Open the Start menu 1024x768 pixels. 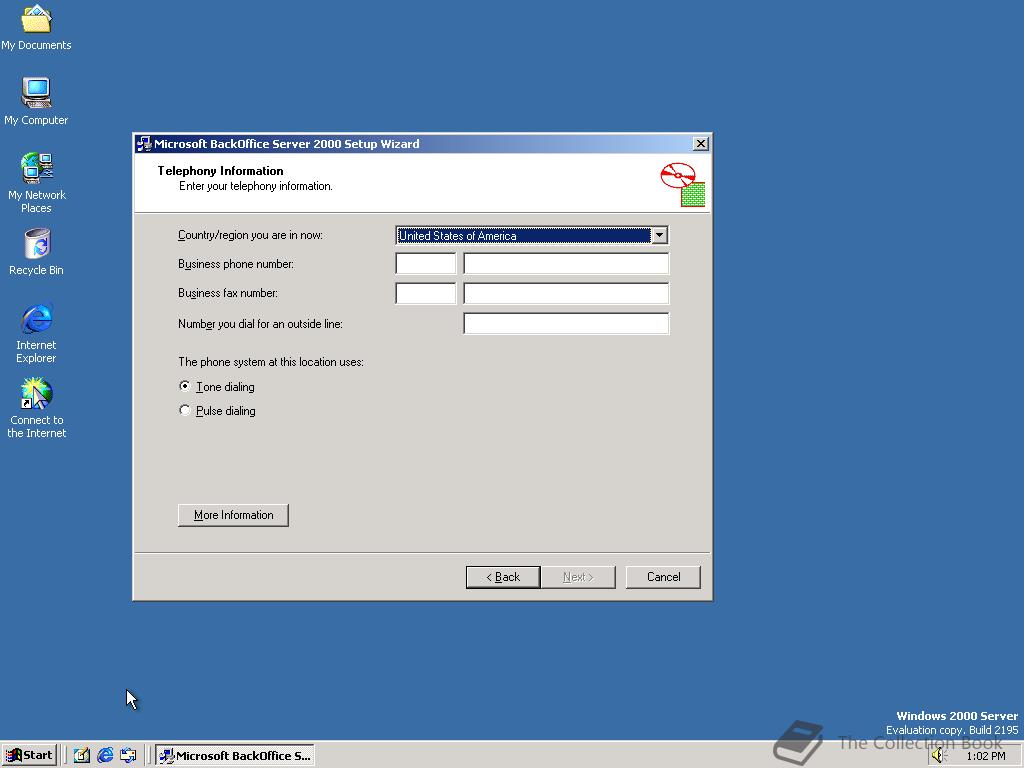(30, 755)
